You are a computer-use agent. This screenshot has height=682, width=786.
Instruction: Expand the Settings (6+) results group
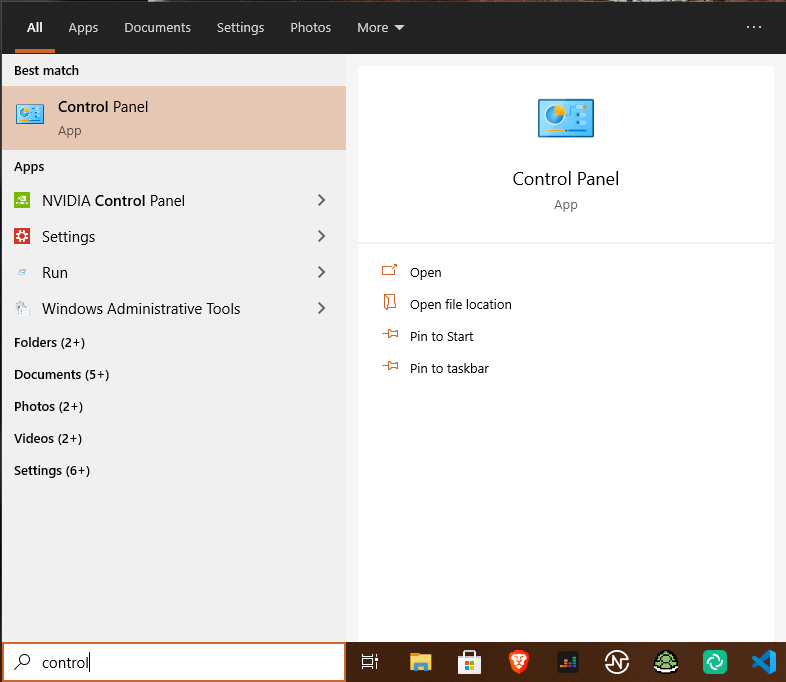pos(52,471)
